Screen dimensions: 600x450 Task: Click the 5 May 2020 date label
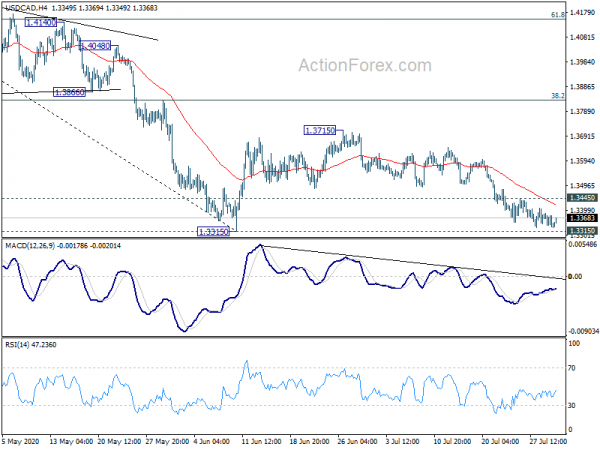coord(20,442)
